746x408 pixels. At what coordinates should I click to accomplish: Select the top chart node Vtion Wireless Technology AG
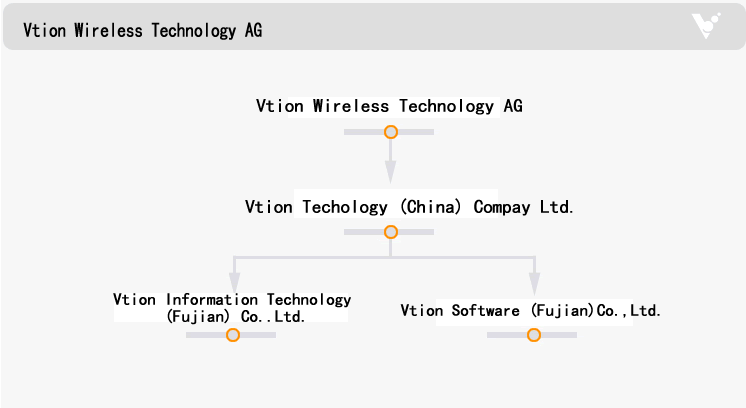coord(389,106)
